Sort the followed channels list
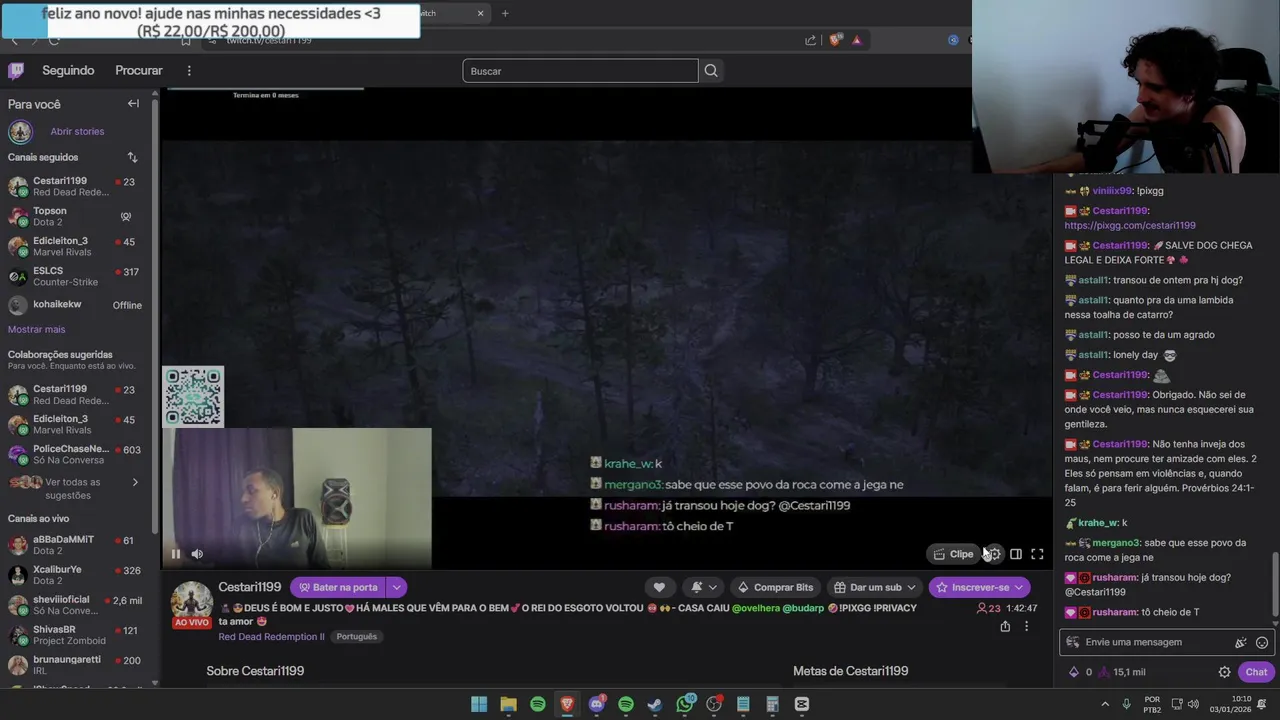Image resolution: width=1280 pixels, height=720 pixels. 132,157
